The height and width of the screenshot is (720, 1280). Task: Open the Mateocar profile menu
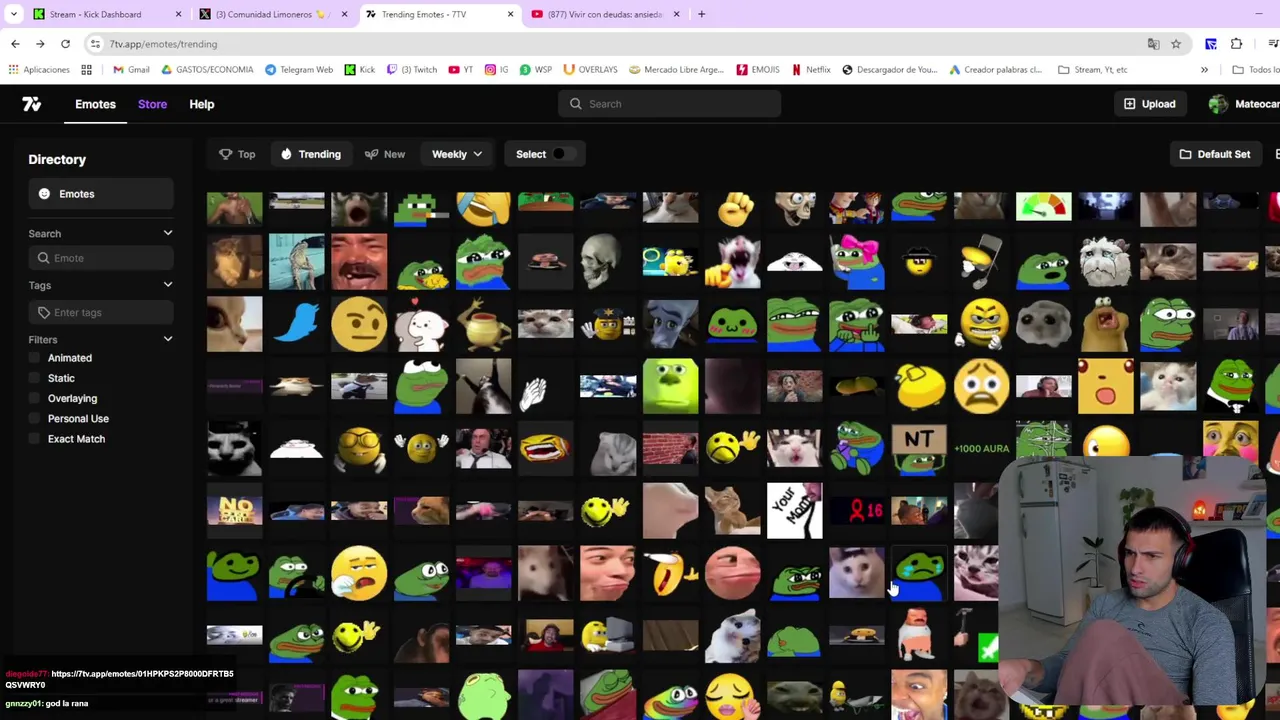pyautogui.click(x=1244, y=104)
